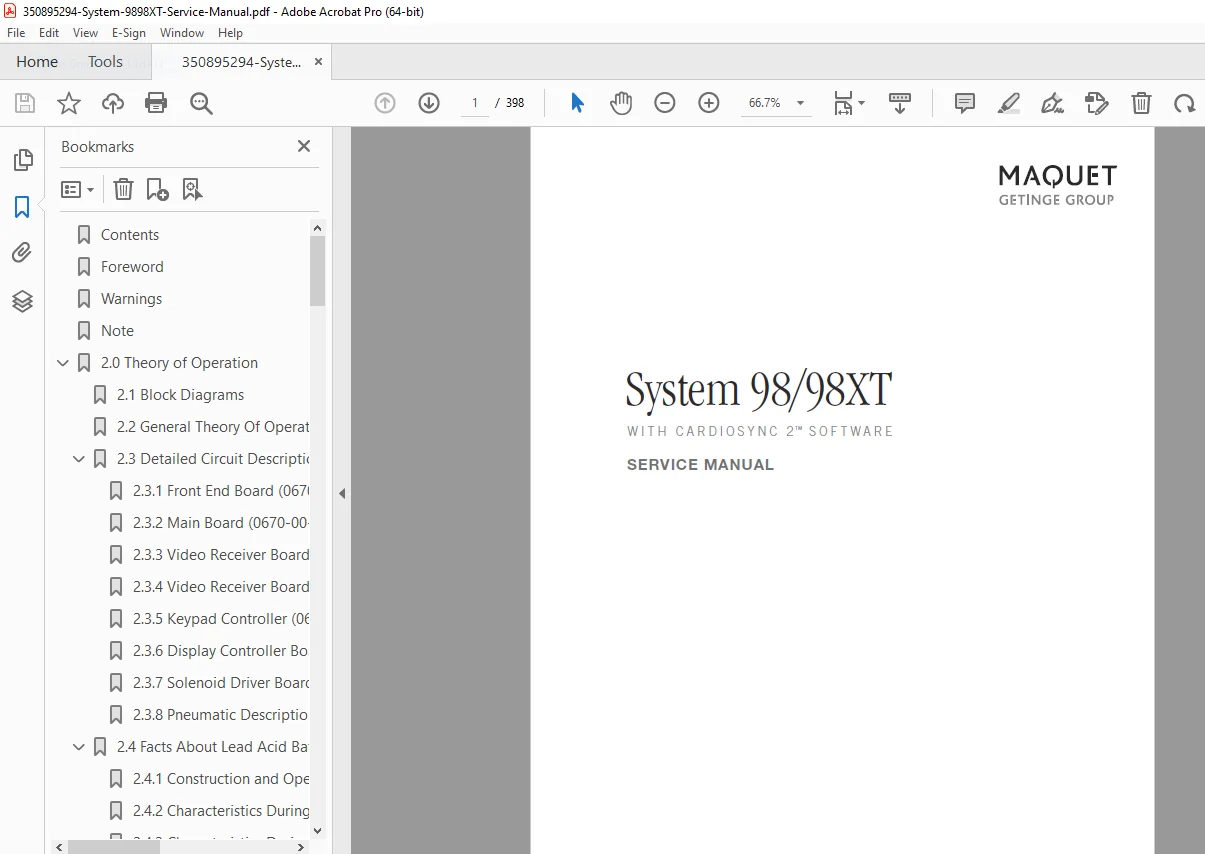Open 2.3.6 Display Controller bookmark
The image size is (1205, 854).
pos(221,651)
